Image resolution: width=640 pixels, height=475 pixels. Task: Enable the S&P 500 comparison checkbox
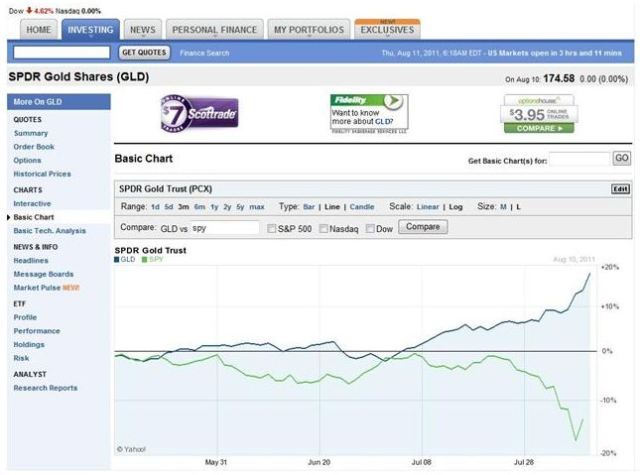tap(273, 228)
